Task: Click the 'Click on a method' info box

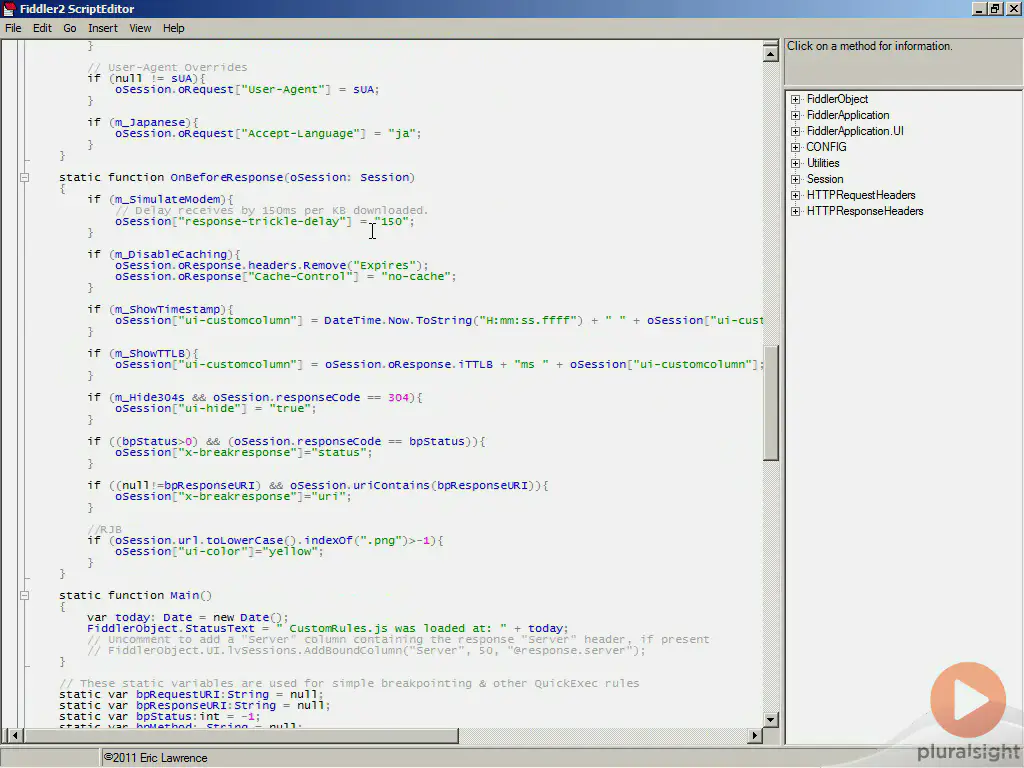Action: click(904, 61)
